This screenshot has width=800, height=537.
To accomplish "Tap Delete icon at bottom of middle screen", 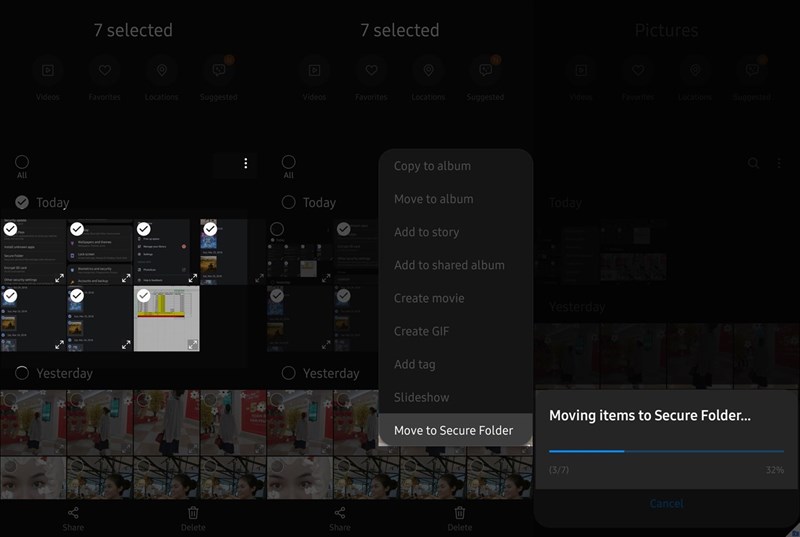I will [460, 517].
